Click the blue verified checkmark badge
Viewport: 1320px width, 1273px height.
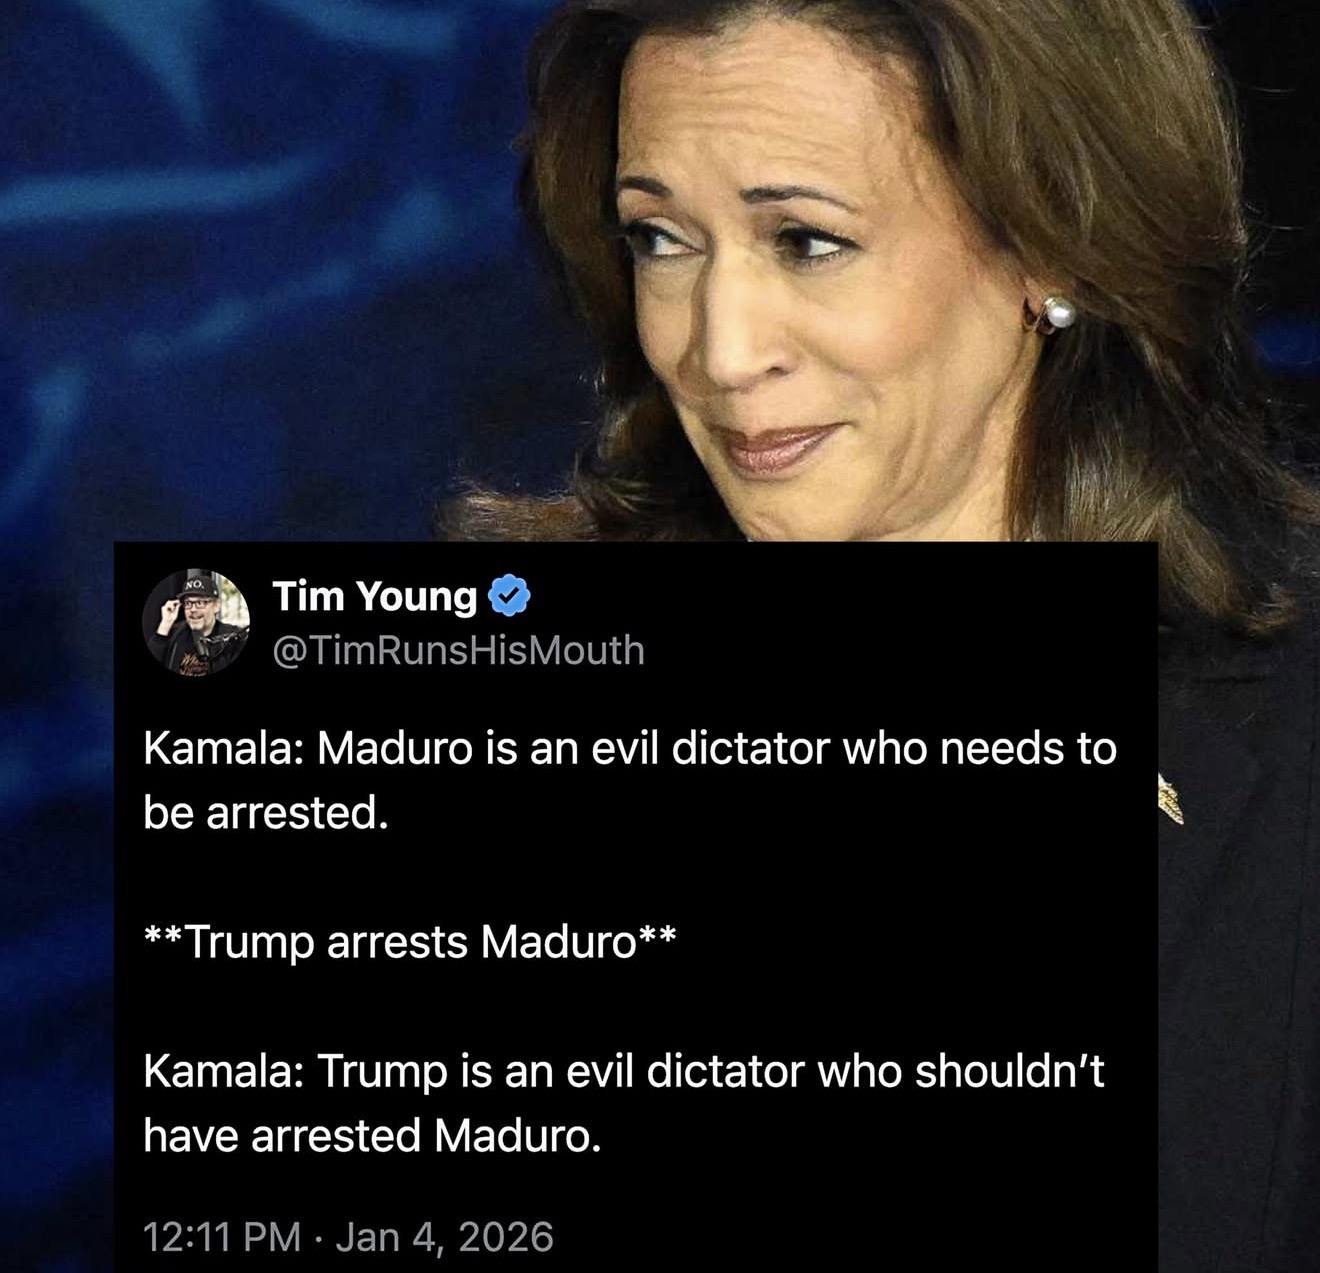click(x=509, y=597)
